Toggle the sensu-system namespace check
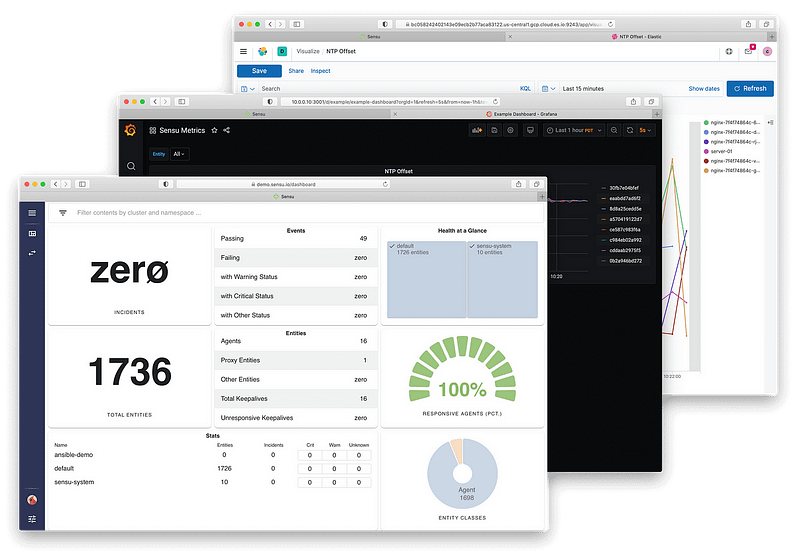Viewport: 800px width, 557px height. pos(472,246)
